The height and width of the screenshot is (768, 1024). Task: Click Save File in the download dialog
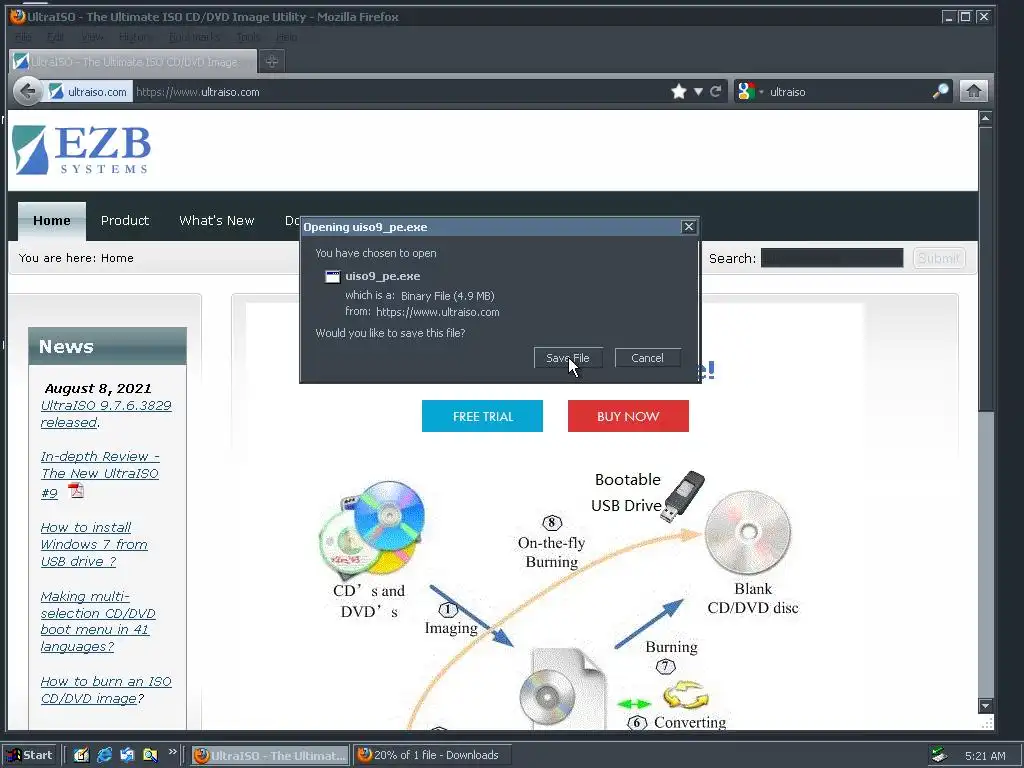568,358
